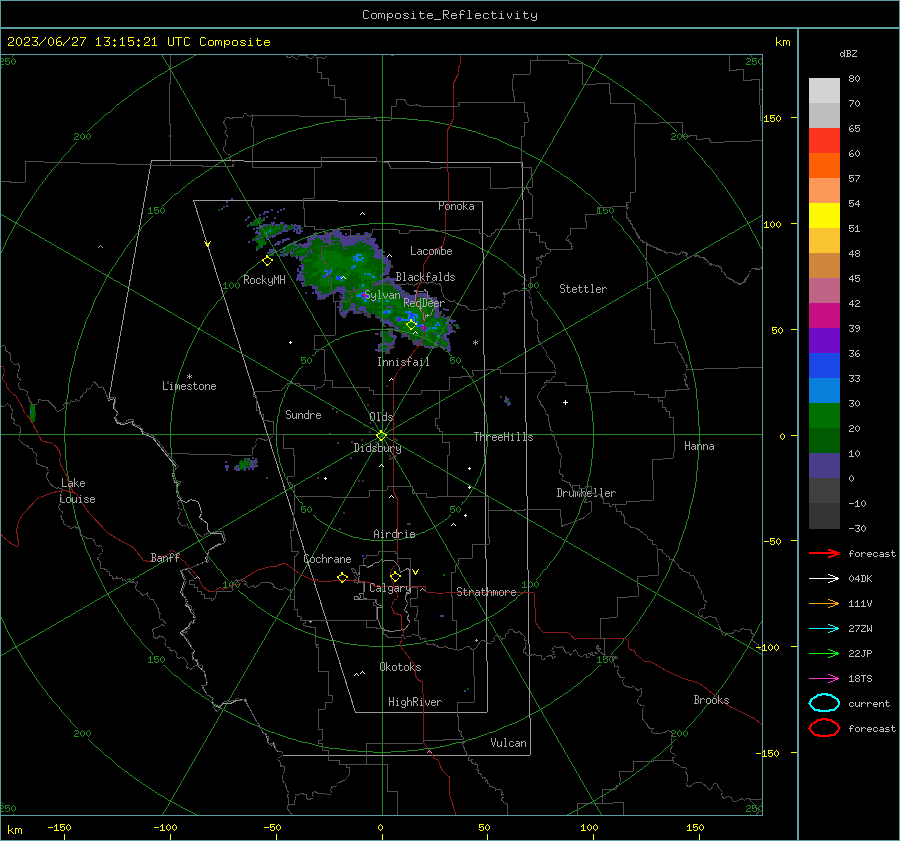900x841 pixels.
Task: Click the yellow radar marker at map center
Action: click(x=382, y=435)
